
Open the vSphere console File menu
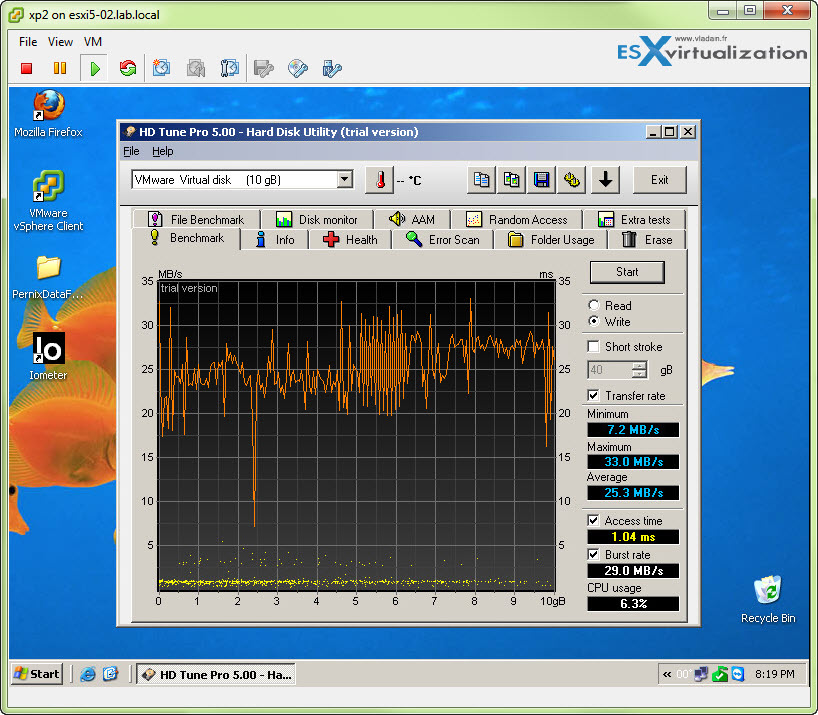click(28, 42)
